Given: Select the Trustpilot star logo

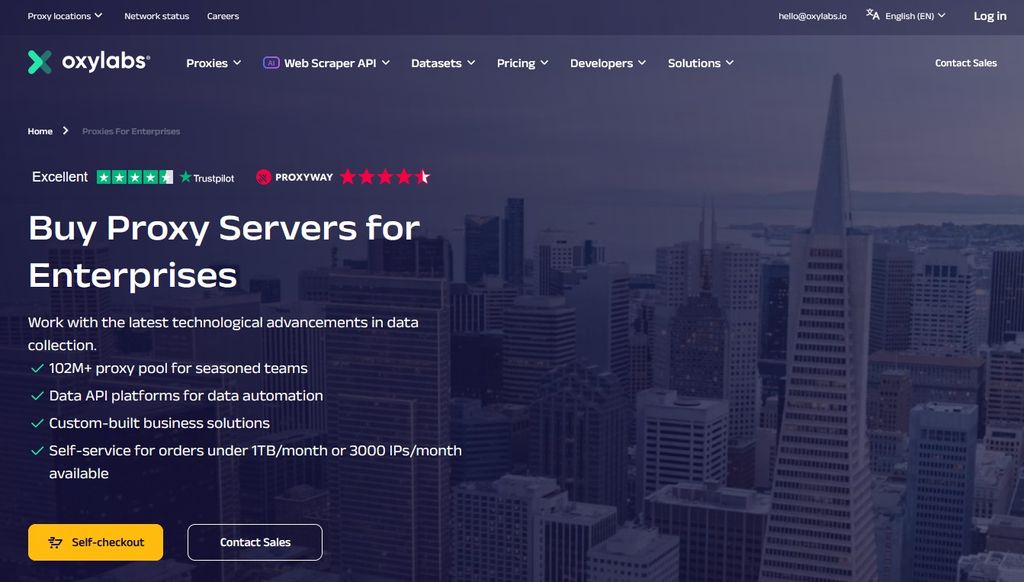Looking at the screenshot, I should coord(185,176).
